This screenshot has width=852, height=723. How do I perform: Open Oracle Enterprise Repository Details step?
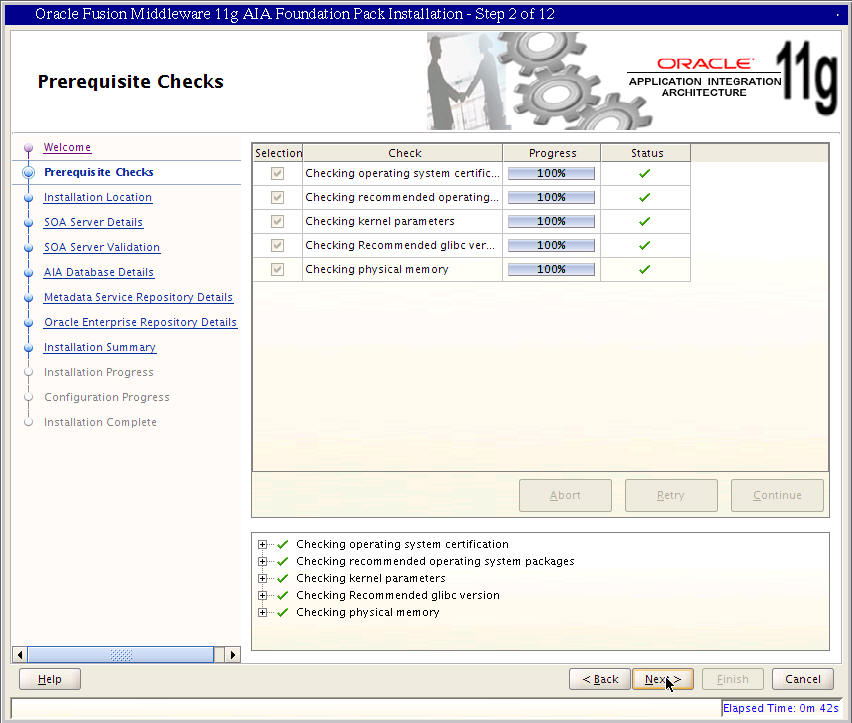point(141,322)
